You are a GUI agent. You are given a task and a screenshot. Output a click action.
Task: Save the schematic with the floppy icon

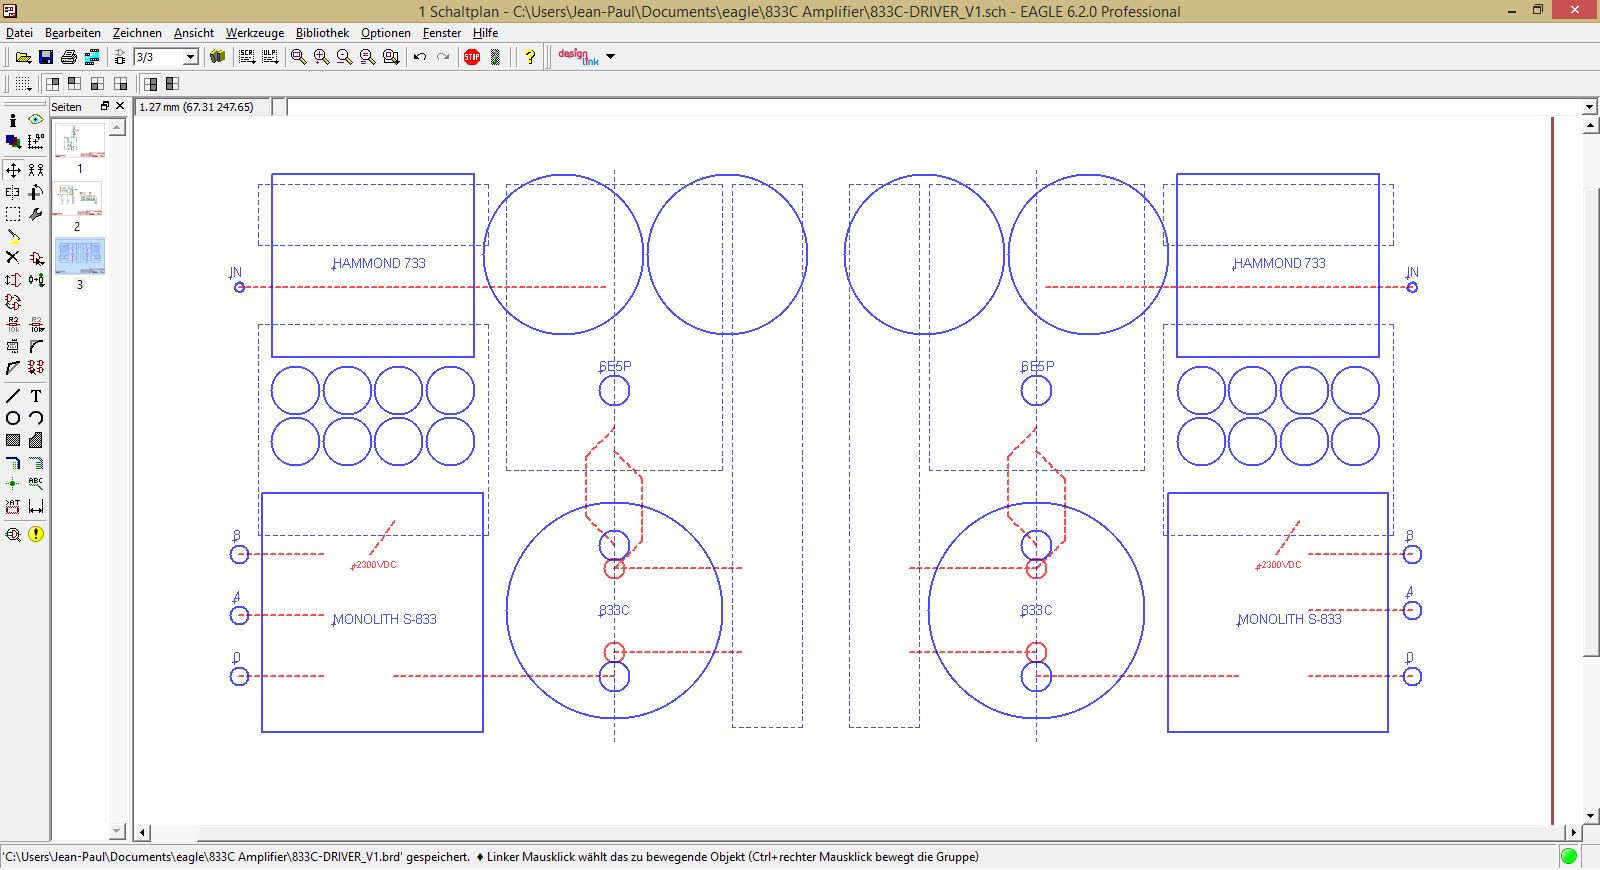tap(46, 57)
